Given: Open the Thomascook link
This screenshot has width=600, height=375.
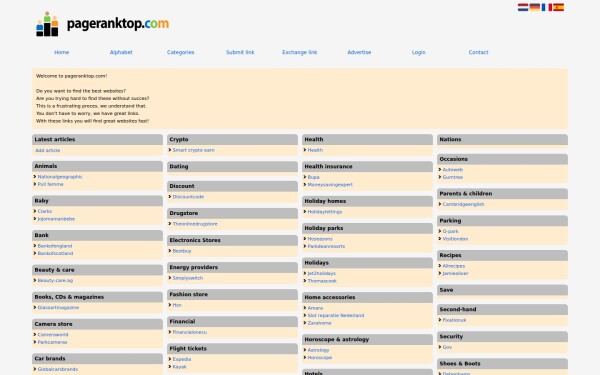Looking at the screenshot, I should pyautogui.click(x=322, y=281).
